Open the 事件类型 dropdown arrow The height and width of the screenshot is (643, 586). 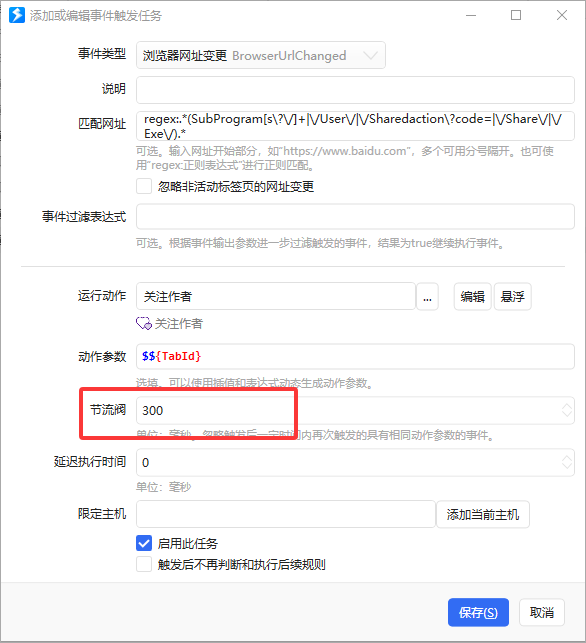point(370,55)
